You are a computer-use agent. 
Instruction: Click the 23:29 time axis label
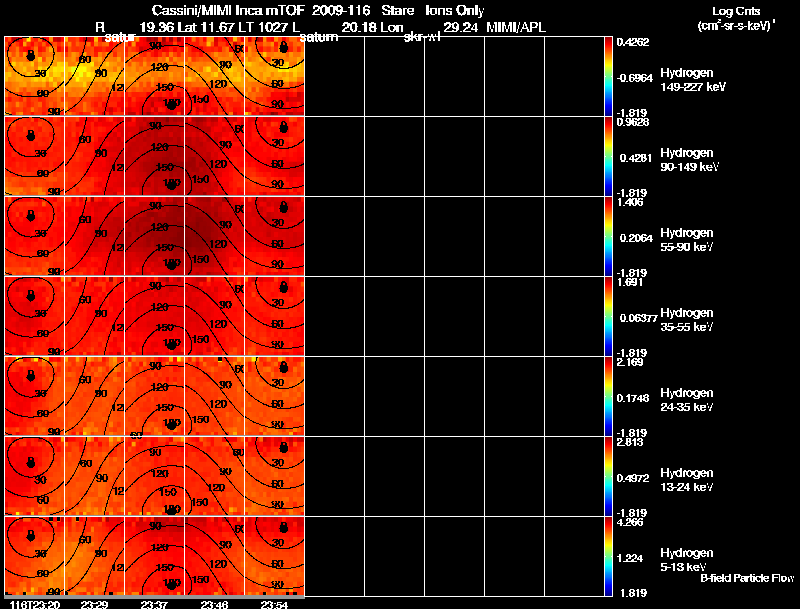tap(94, 604)
